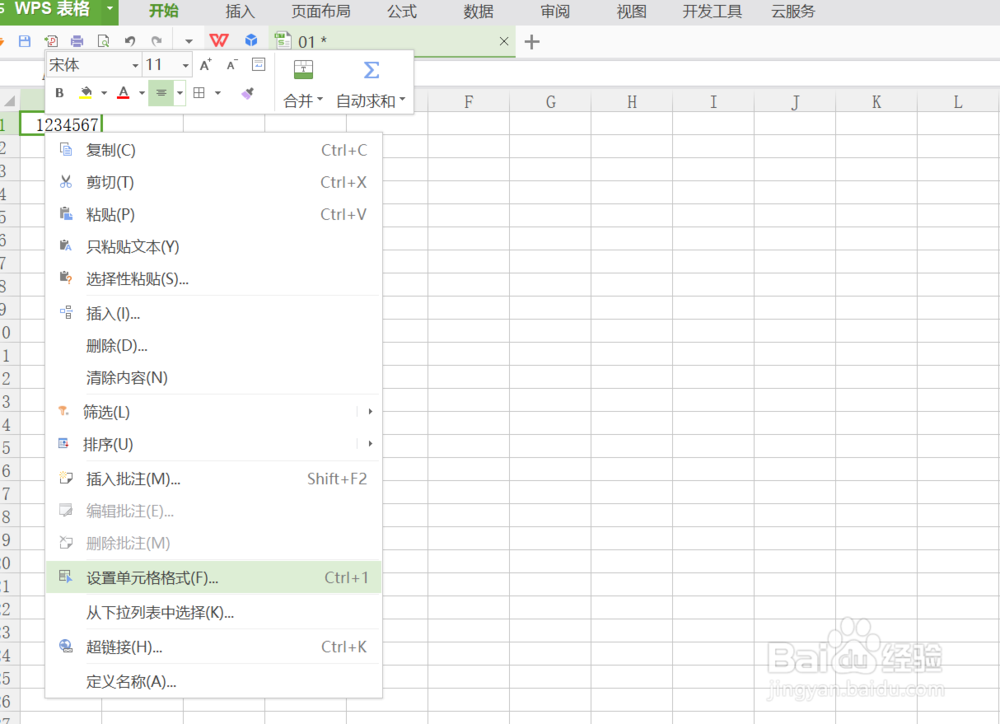Select column K header
Screen dimensions: 1000x724
[x=876, y=101]
